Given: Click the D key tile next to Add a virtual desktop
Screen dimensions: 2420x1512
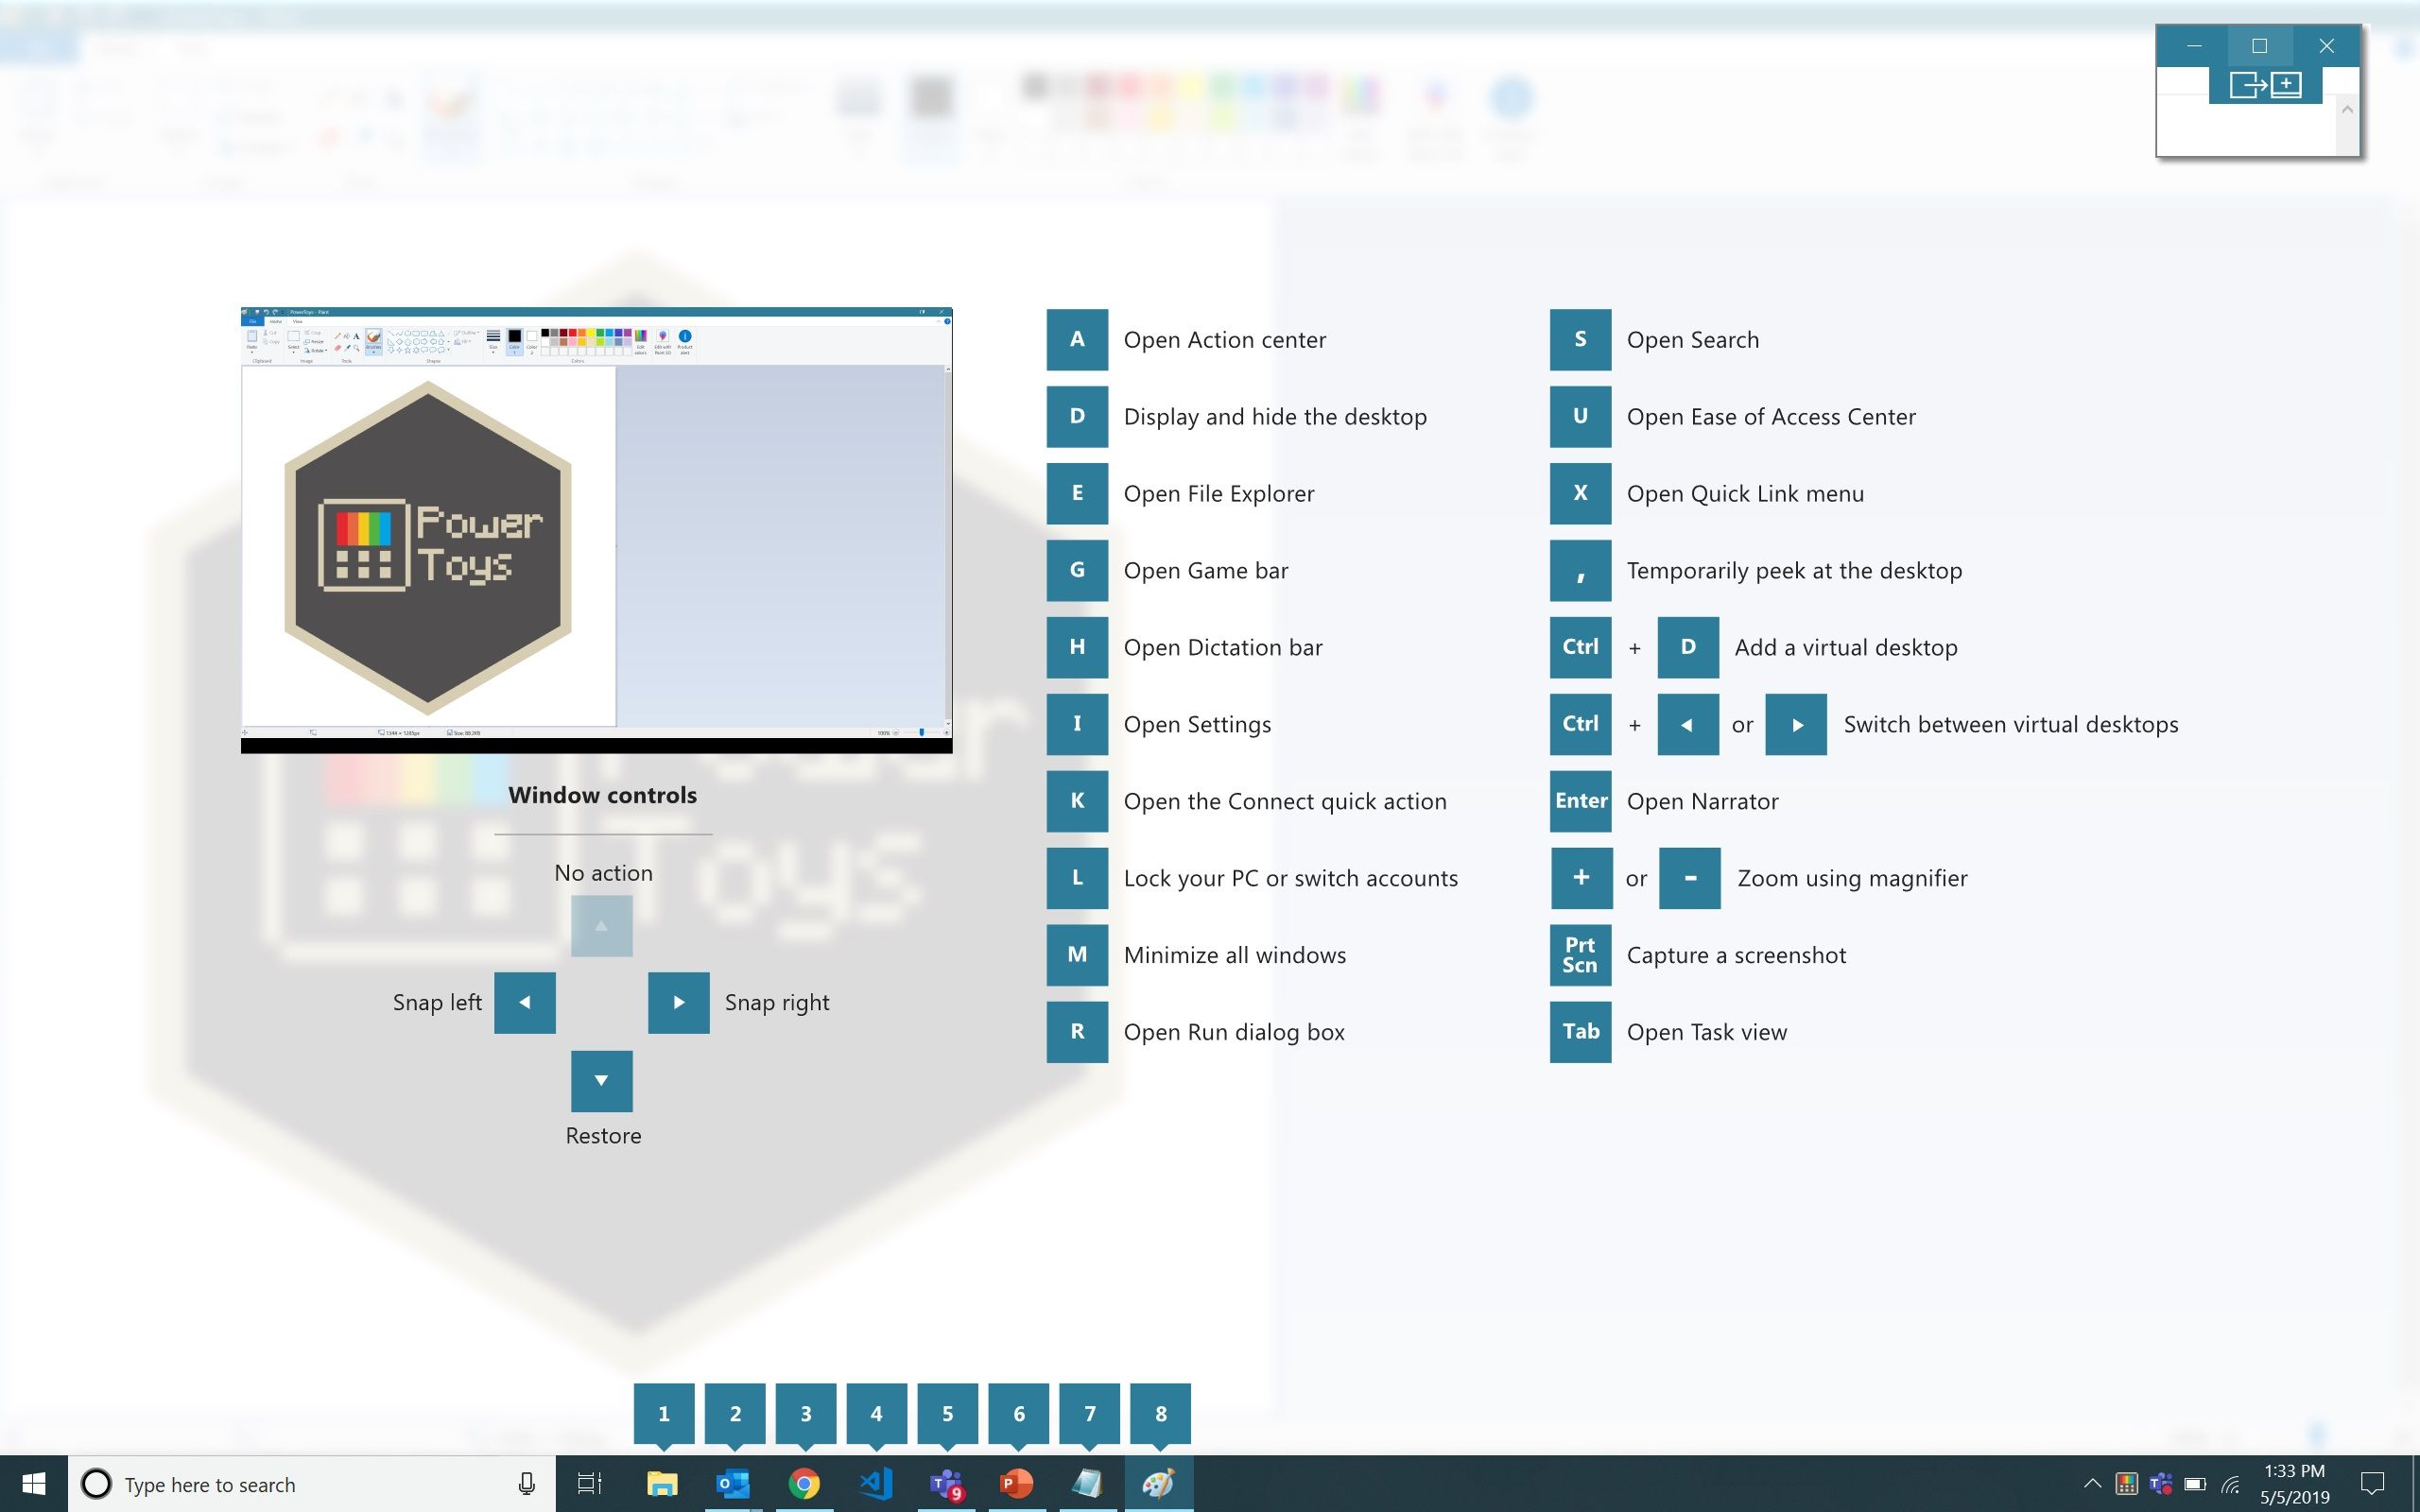Looking at the screenshot, I should (1688, 647).
